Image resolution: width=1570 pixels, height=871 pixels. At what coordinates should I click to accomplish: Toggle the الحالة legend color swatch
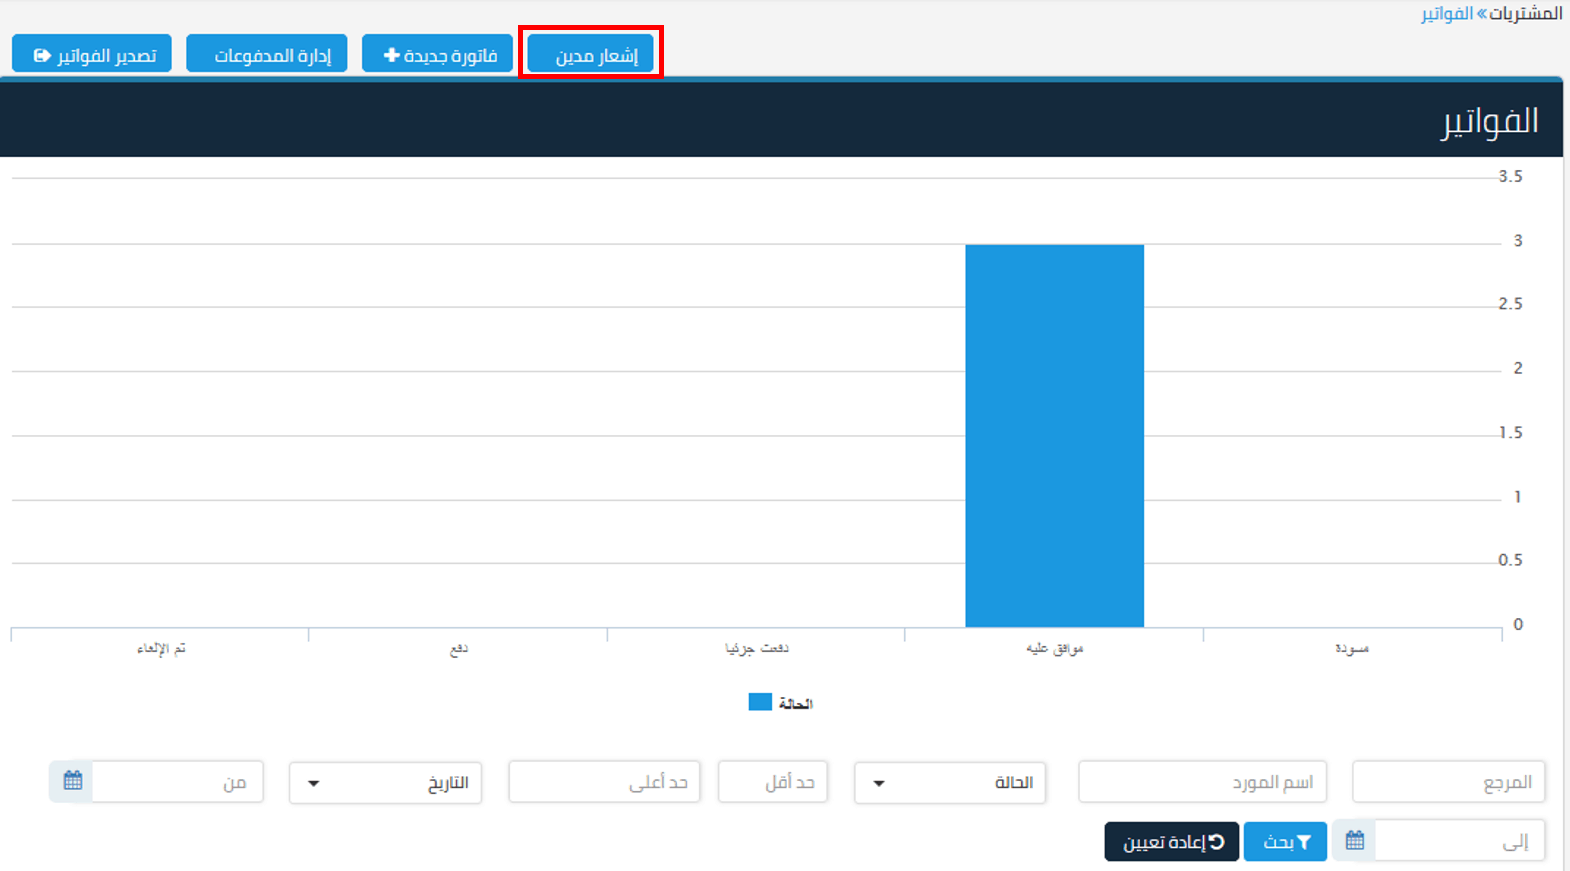tap(760, 702)
